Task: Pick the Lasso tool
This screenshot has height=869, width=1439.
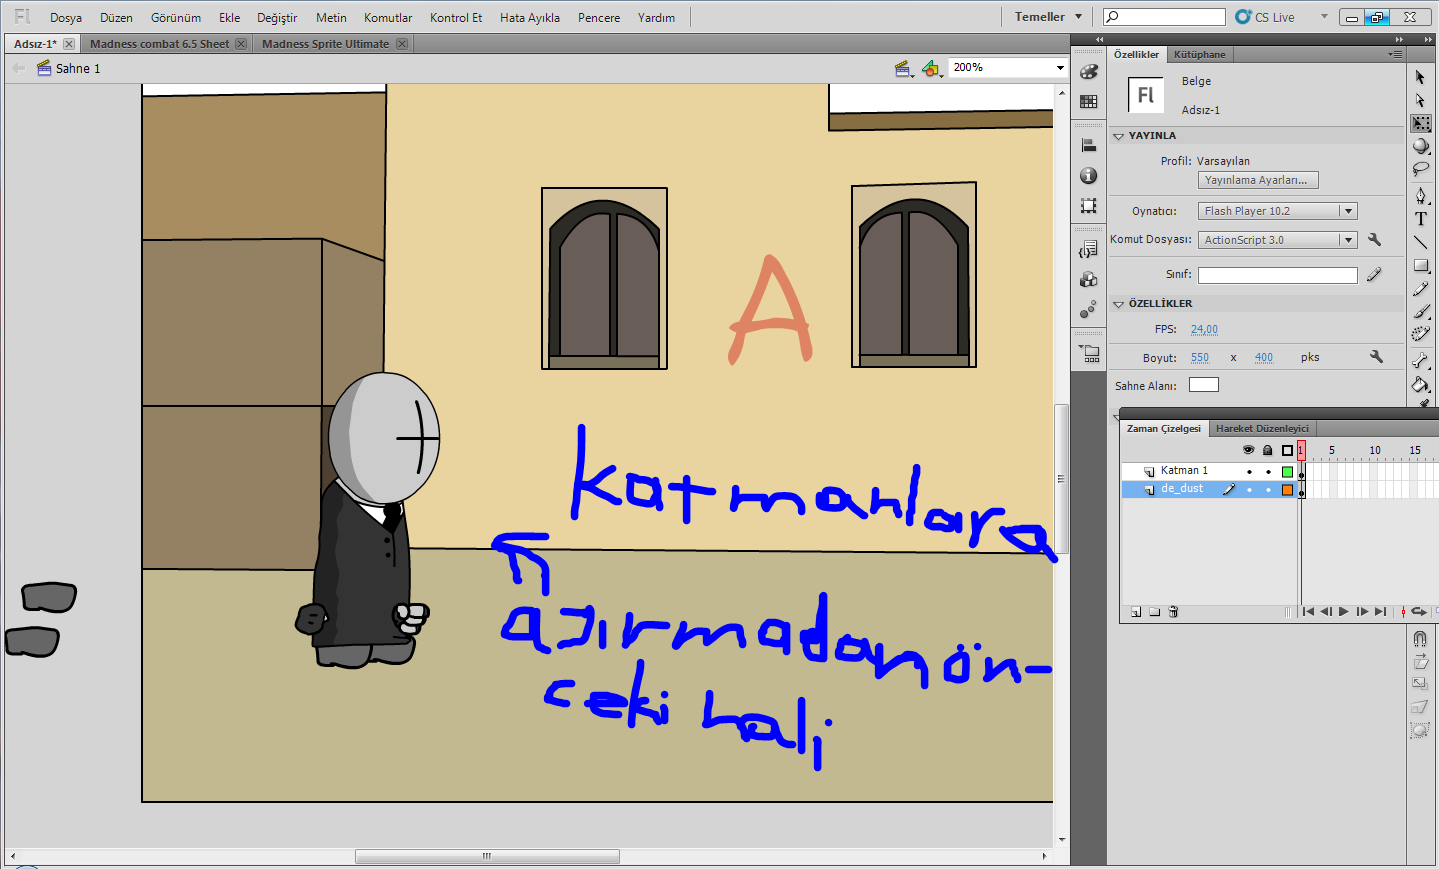Action: click(1421, 169)
